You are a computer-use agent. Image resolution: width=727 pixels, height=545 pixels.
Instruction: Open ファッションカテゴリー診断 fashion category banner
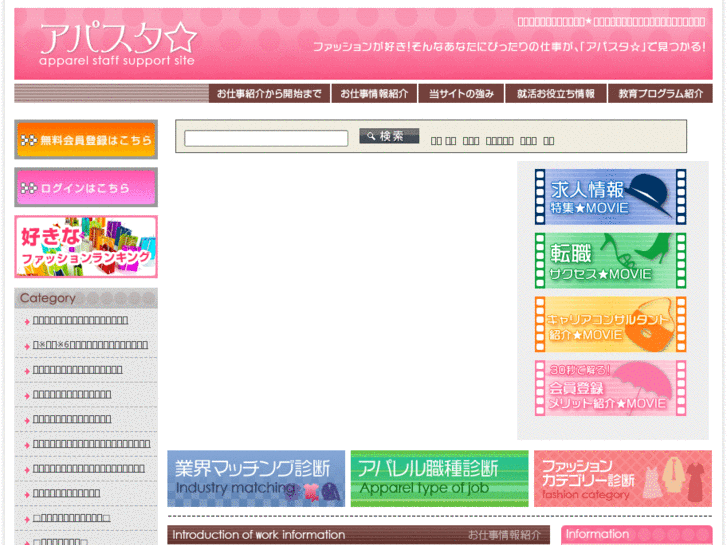[623, 479]
